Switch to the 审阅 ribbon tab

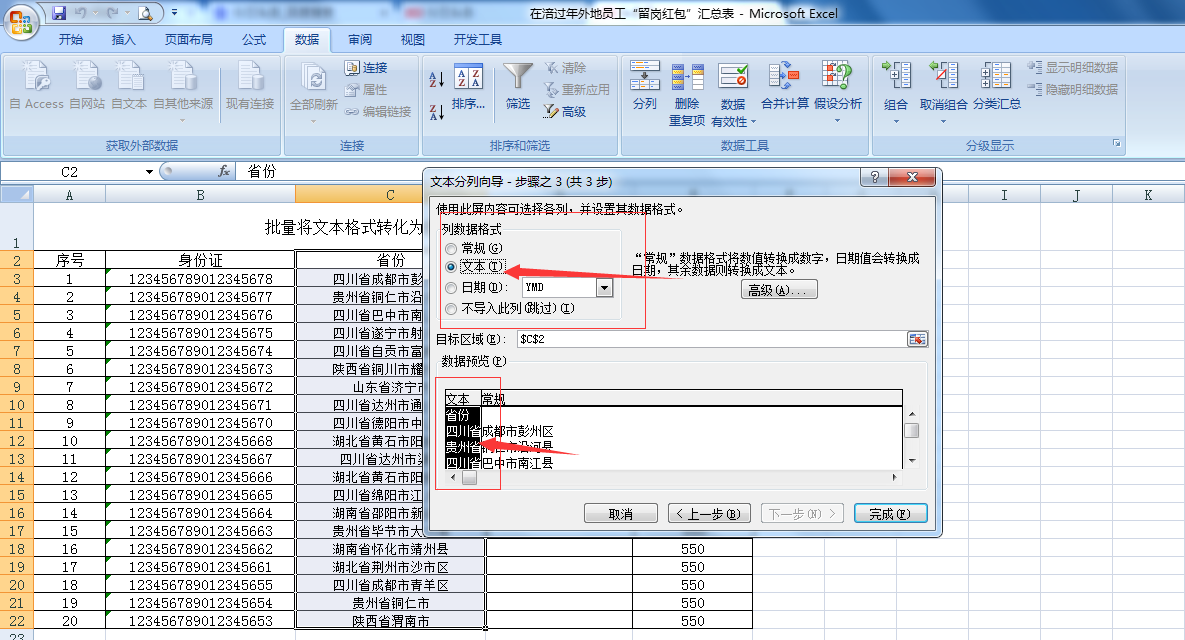[x=360, y=39]
